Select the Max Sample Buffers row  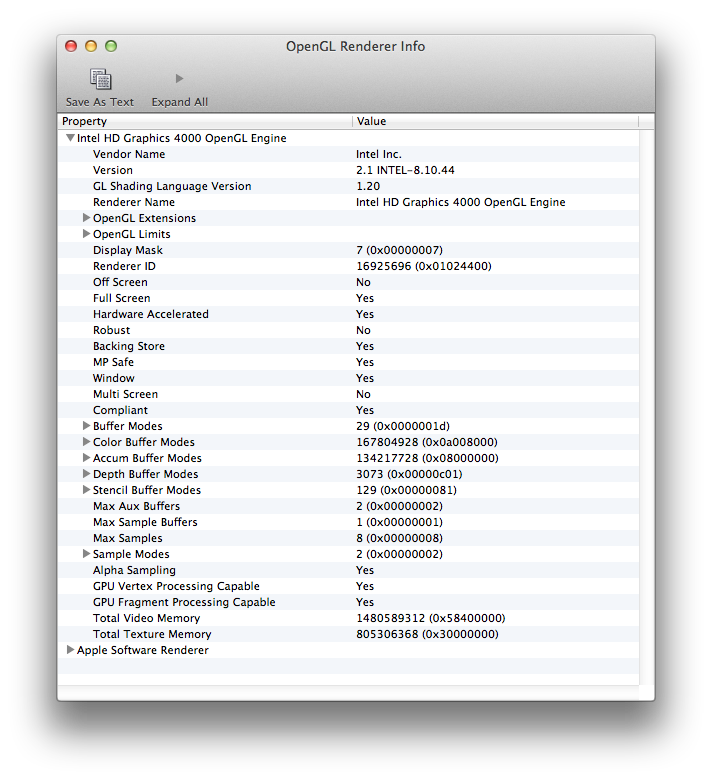coord(348,522)
